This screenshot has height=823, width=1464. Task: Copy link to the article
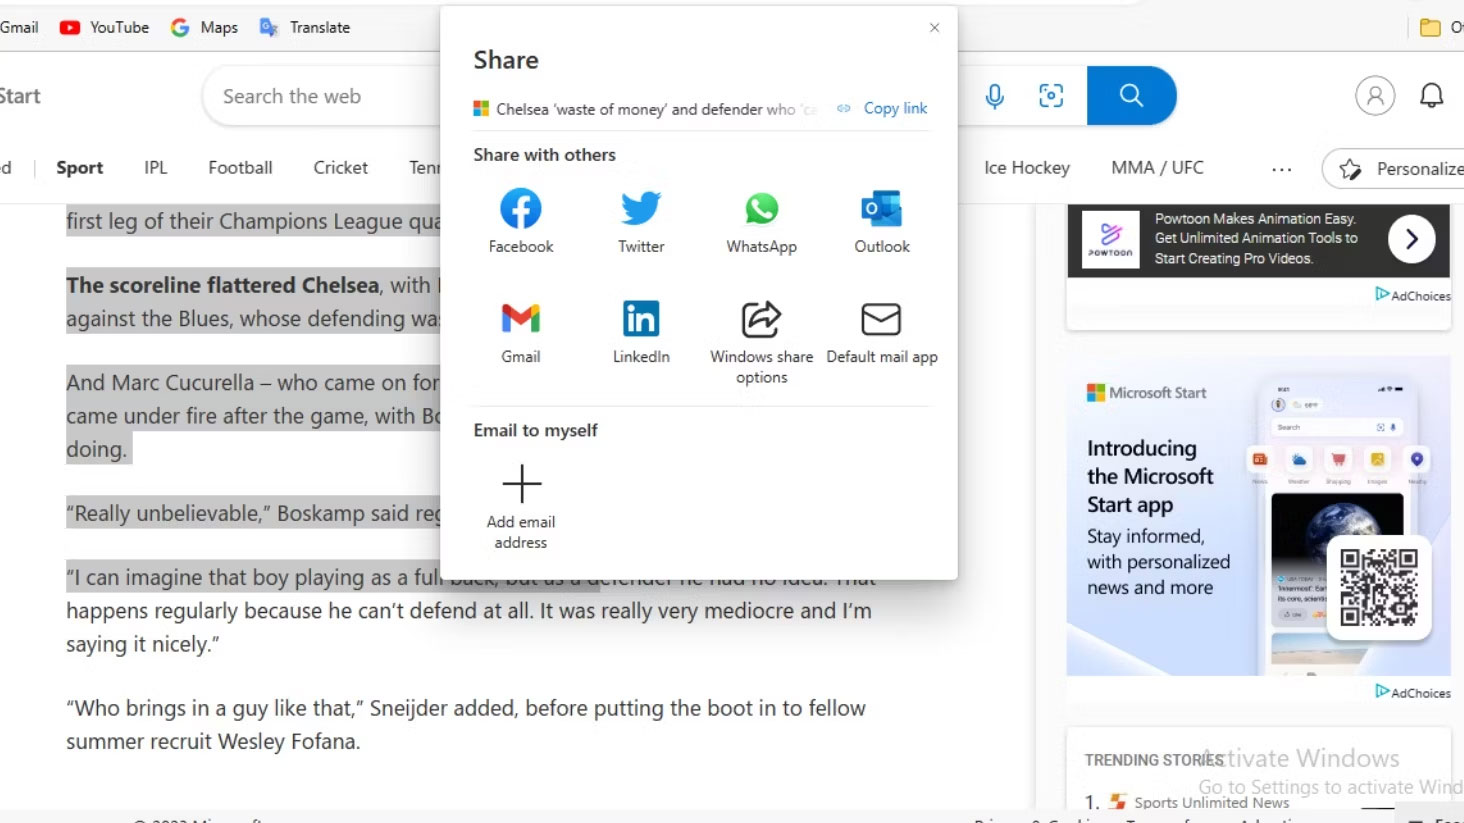click(883, 108)
